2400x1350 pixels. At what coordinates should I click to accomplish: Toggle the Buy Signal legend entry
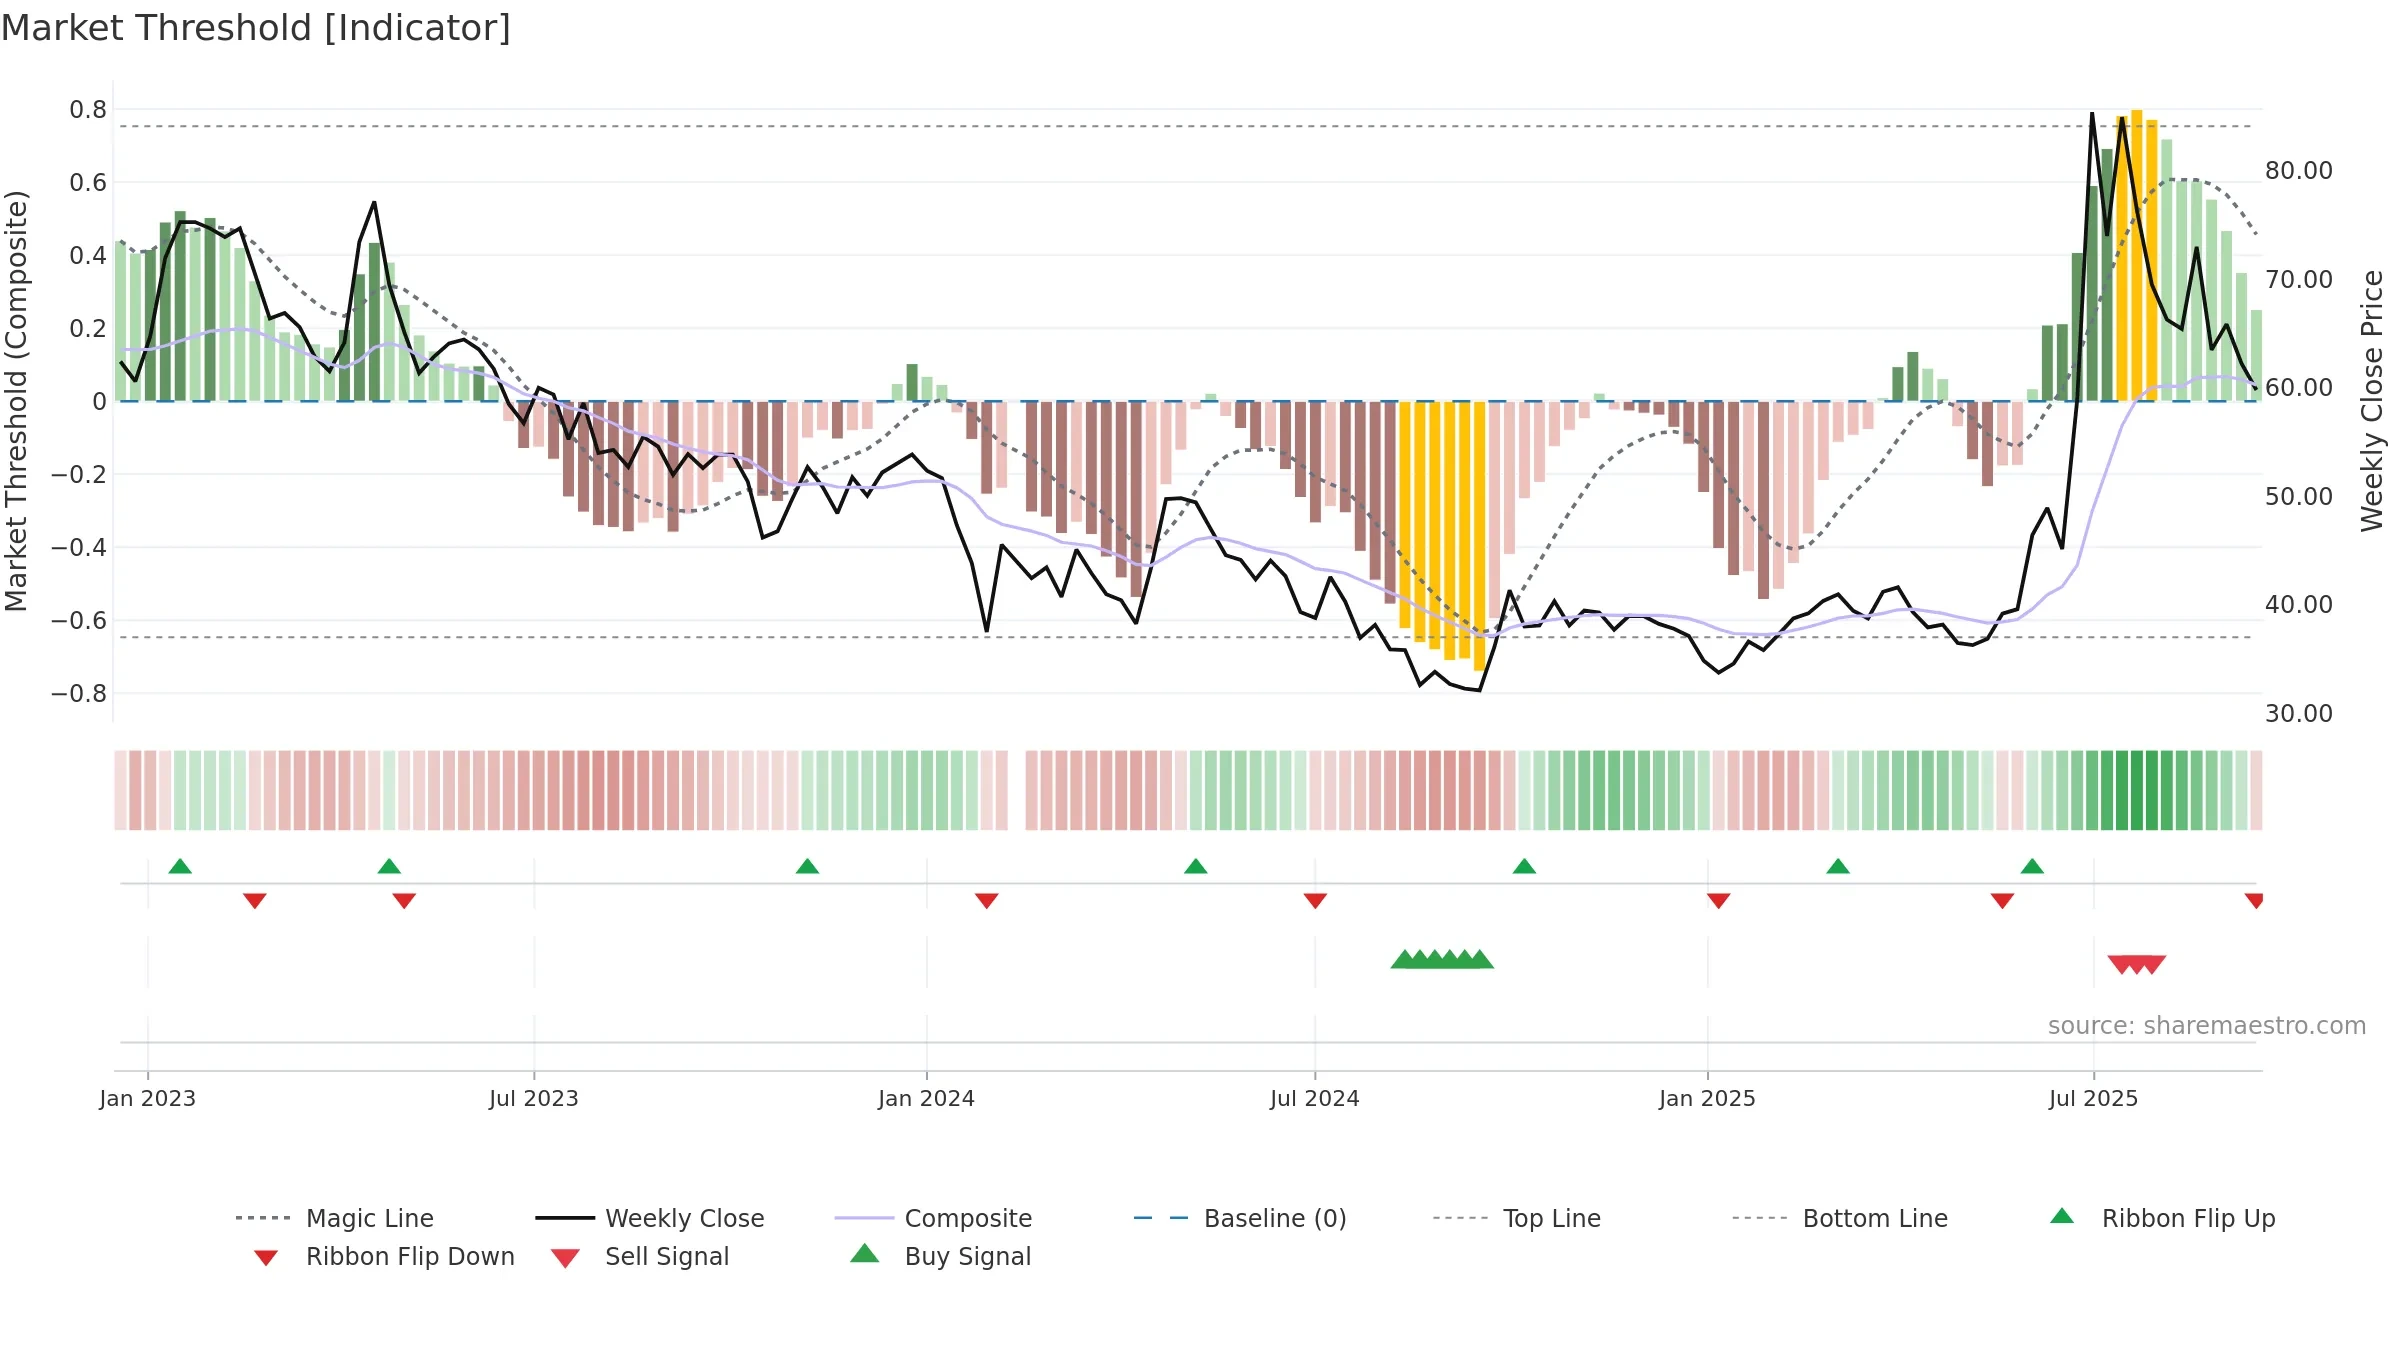940,1256
